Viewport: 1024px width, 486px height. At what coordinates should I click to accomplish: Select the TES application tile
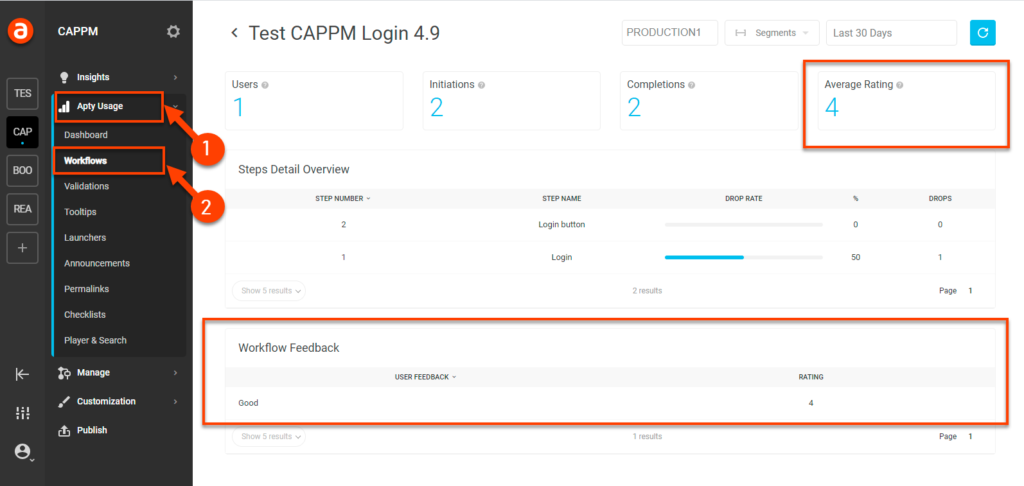(22, 93)
